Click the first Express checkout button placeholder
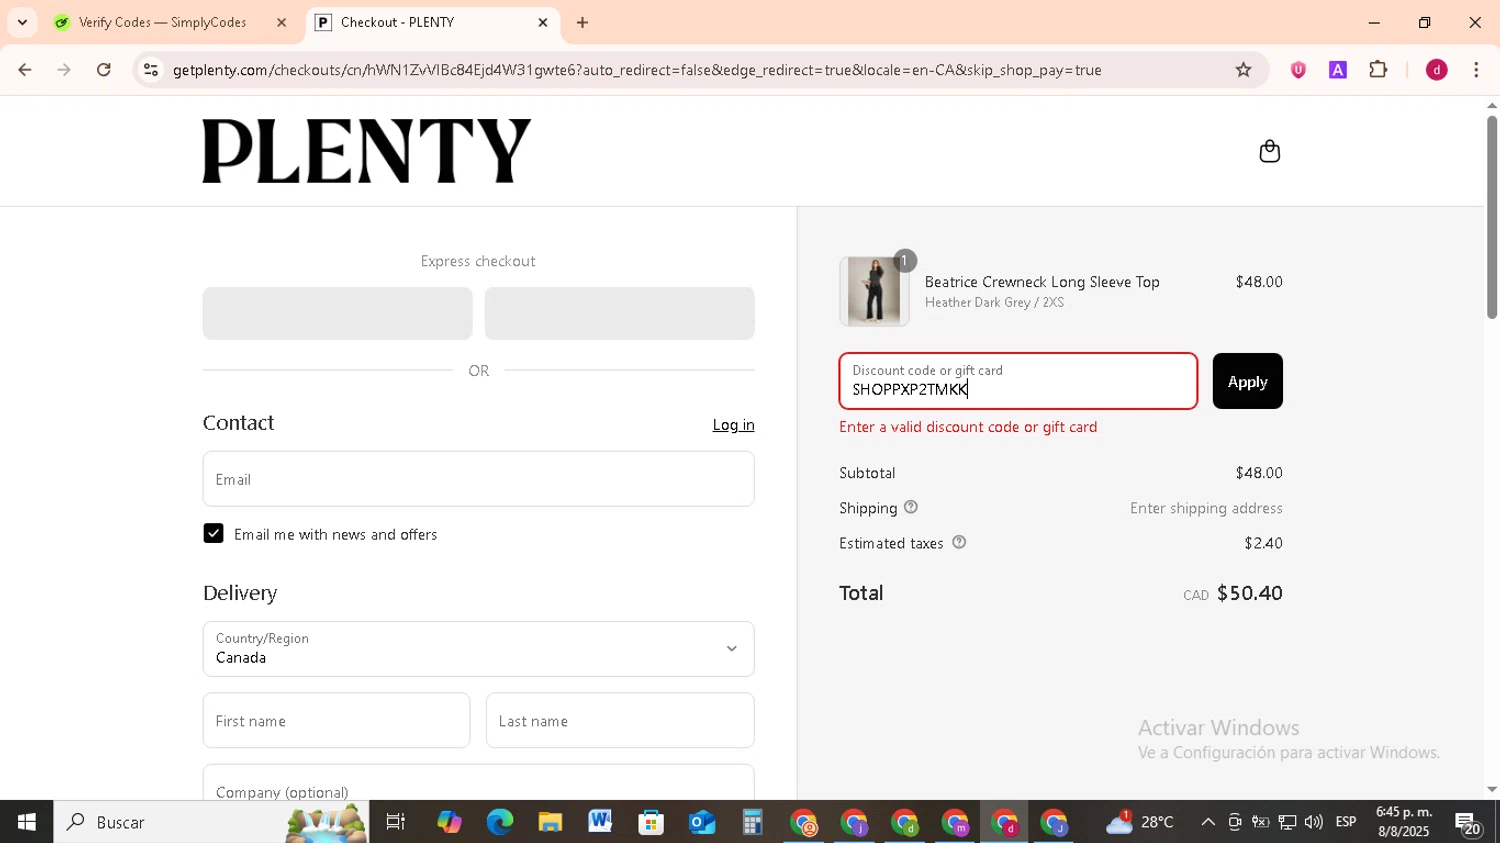 point(337,313)
